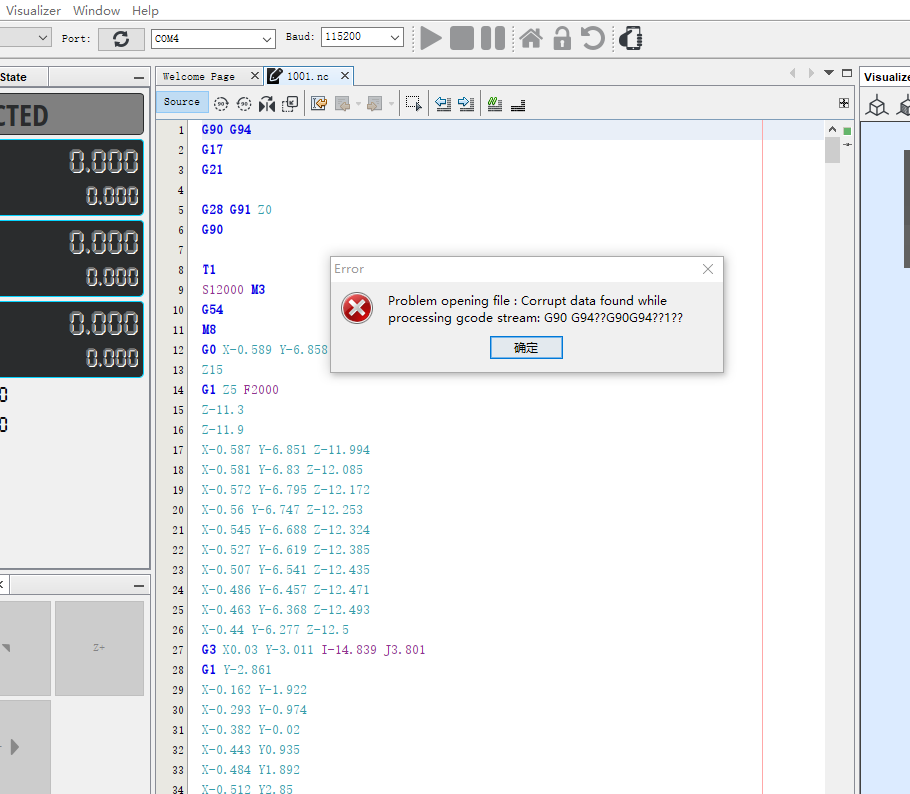This screenshot has height=794, width=910.
Task: Click the mirror icon in editor toolbar
Action: pyautogui.click(x=267, y=103)
